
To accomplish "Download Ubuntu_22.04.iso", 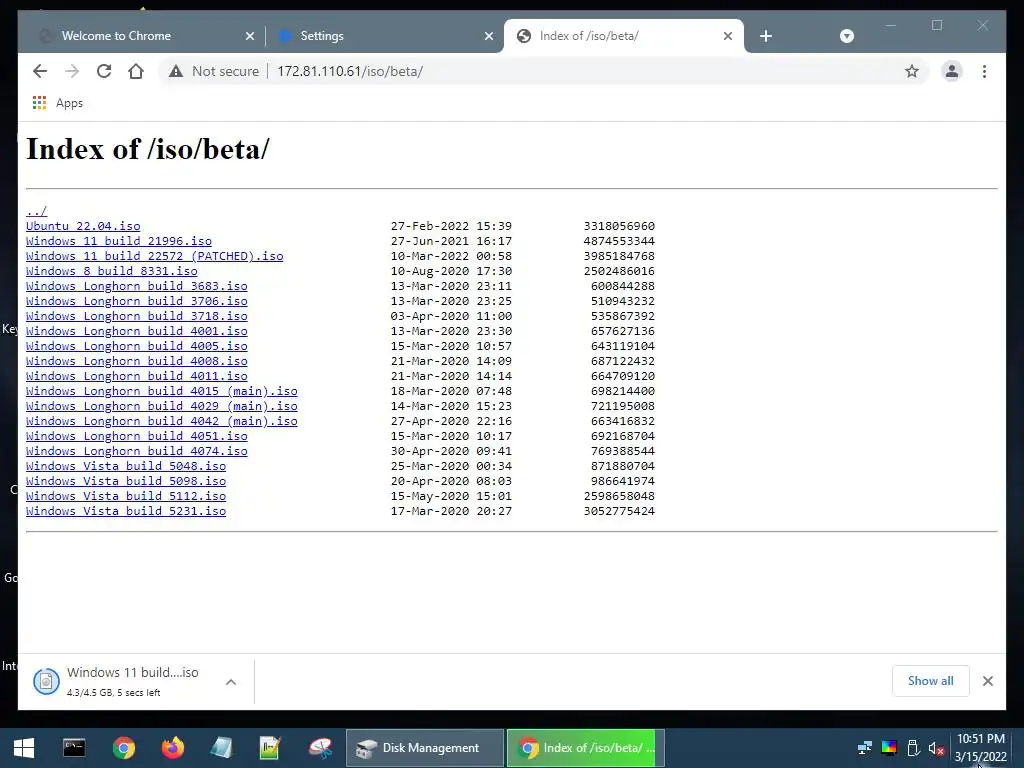I will pyautogui.click(x=83, y=226).
